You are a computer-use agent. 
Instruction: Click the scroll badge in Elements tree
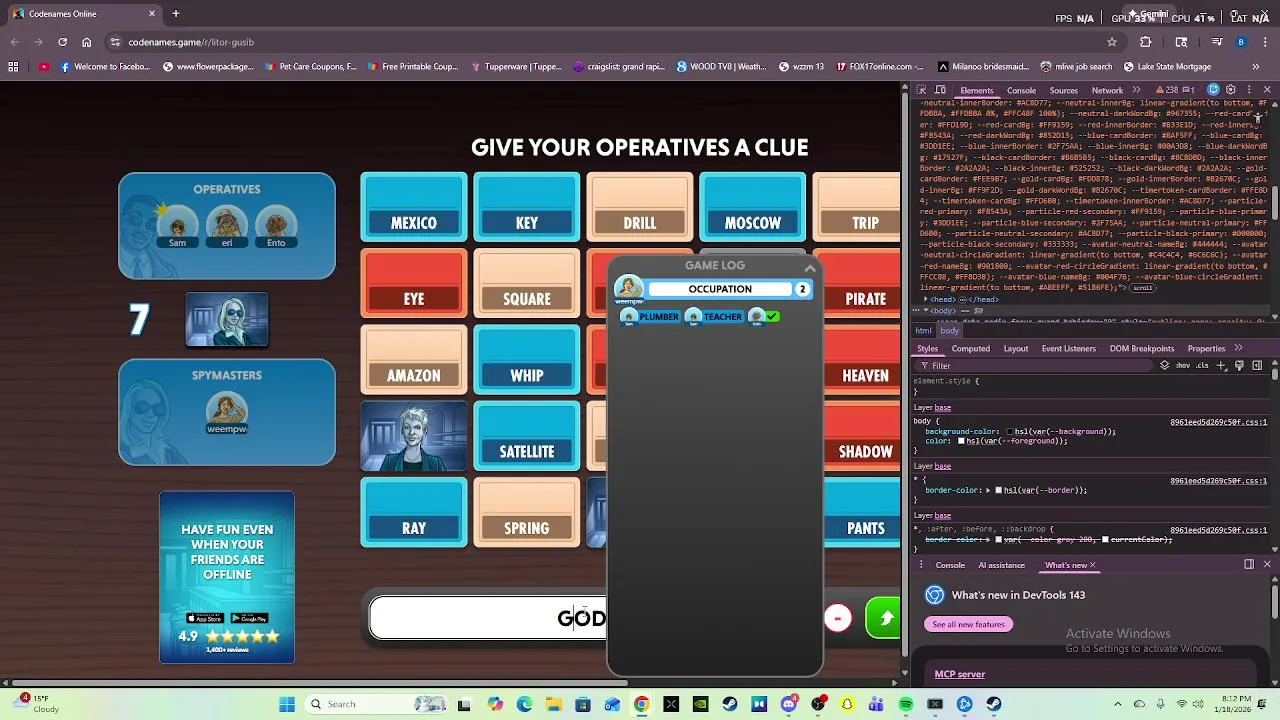1143,287
